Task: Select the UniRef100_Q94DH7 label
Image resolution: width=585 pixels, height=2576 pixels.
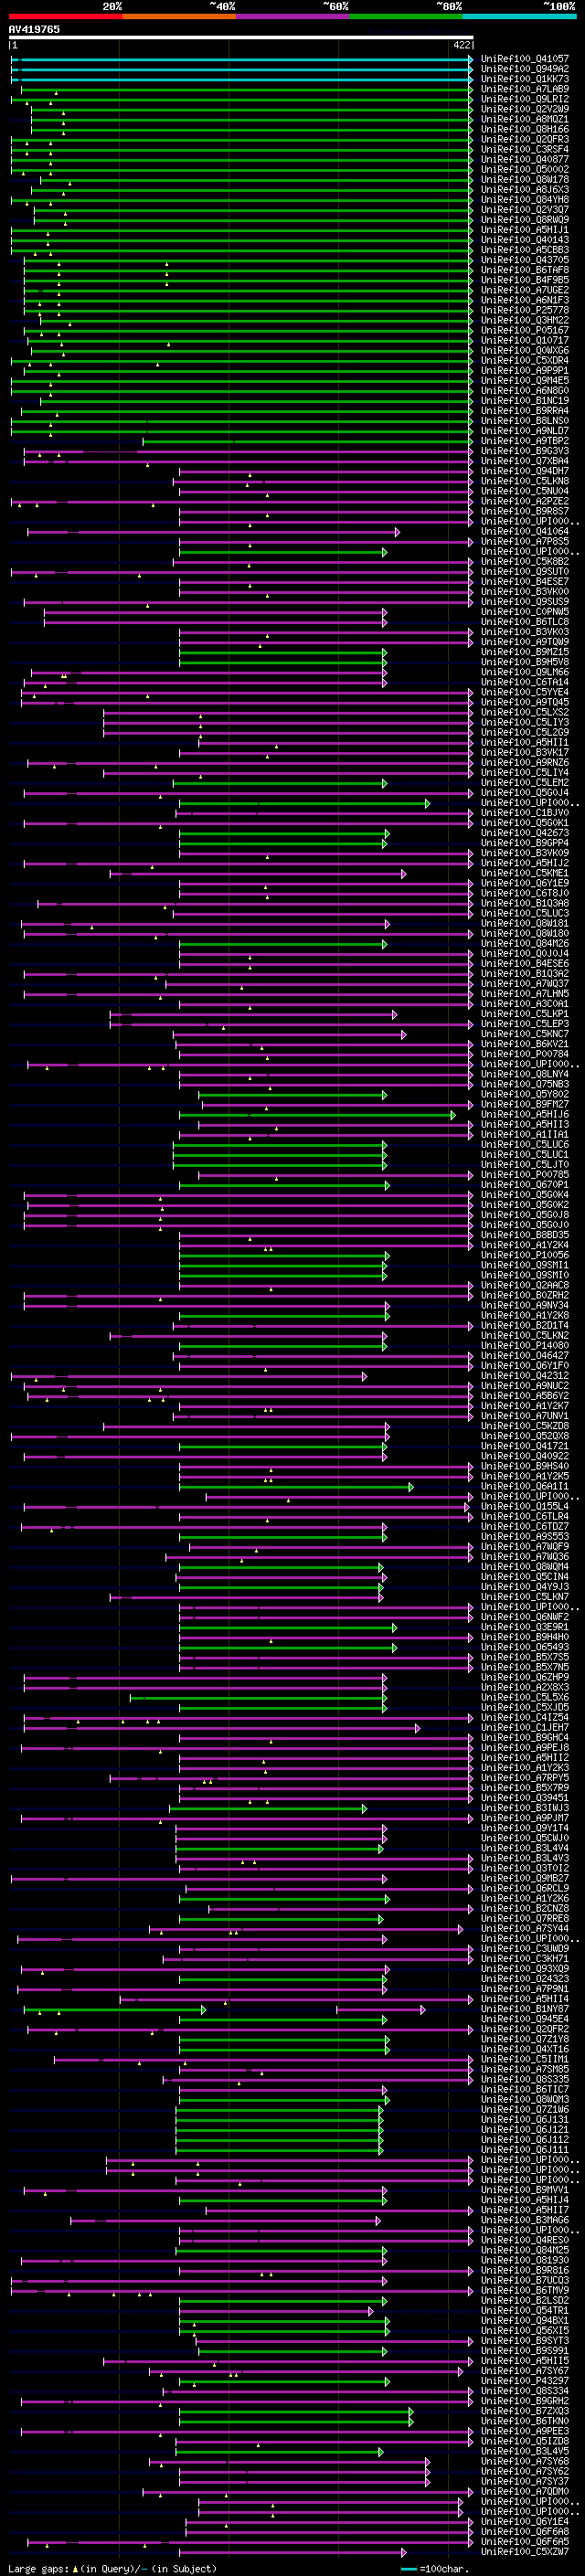Action: pyautogui.click(x=525, y=471)
